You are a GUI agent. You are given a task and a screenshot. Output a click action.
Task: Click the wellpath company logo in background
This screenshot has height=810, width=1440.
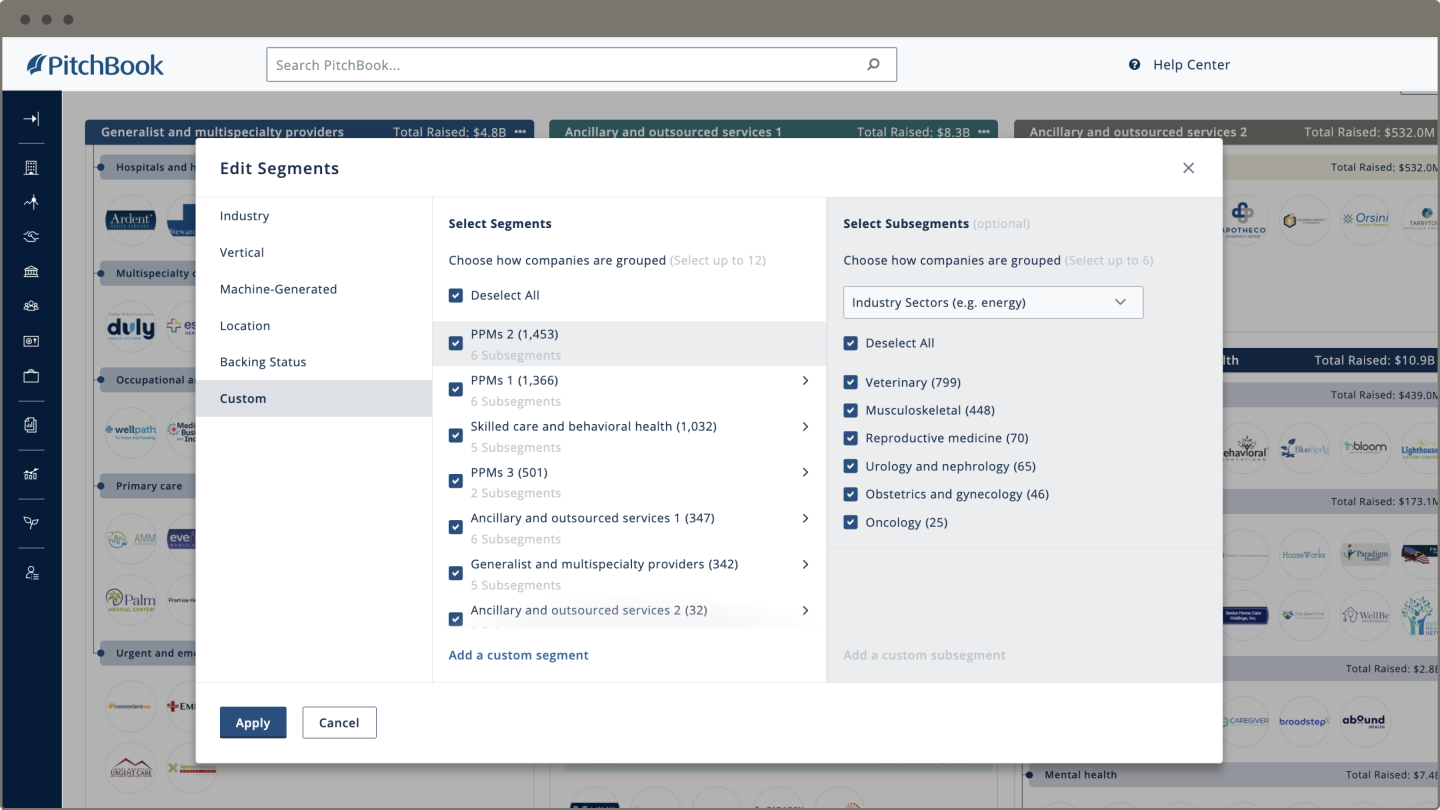[x=131, y=431]
